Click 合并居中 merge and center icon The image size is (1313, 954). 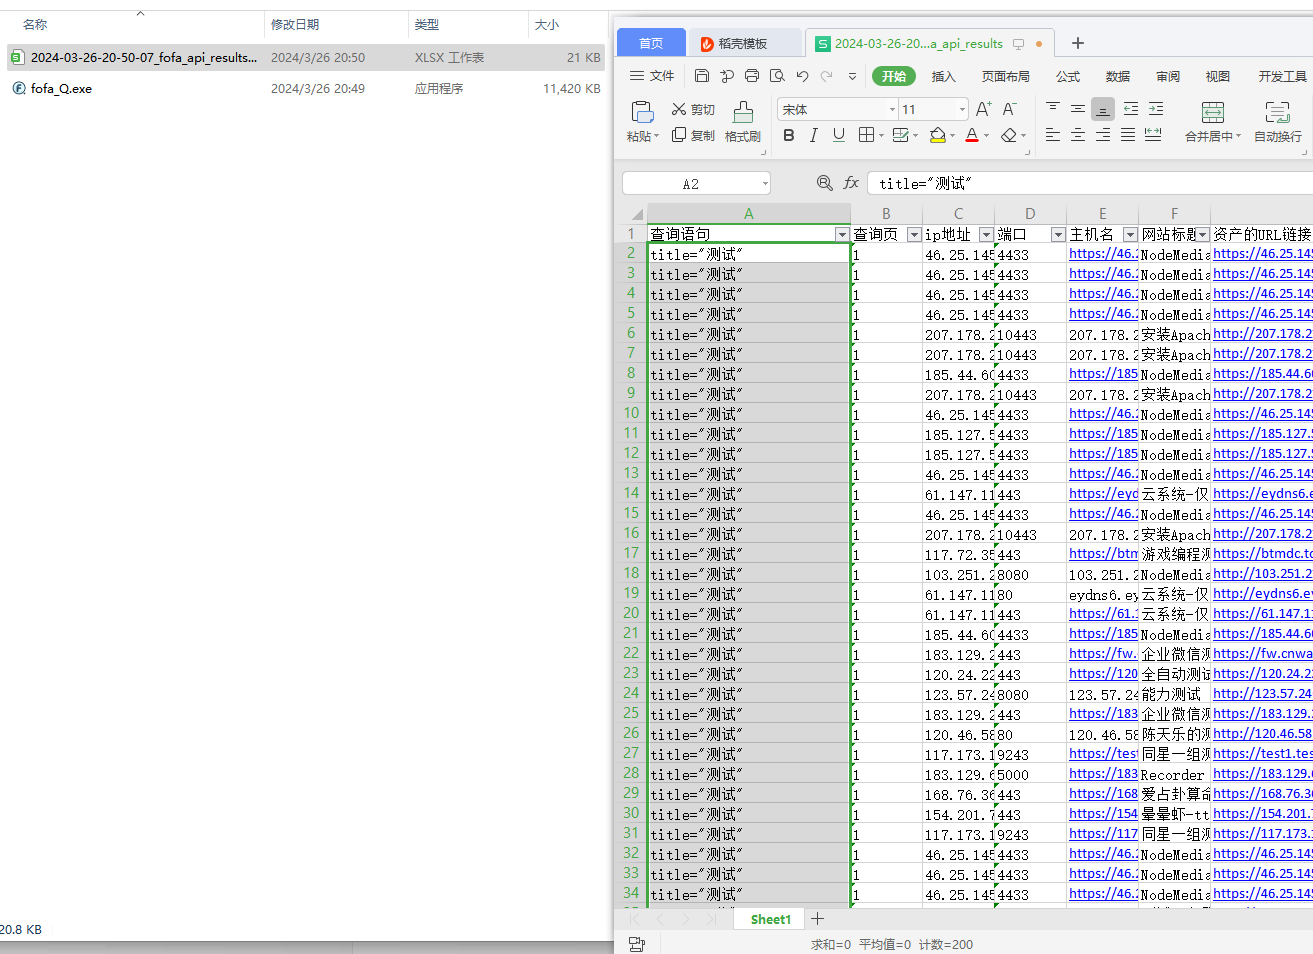pyautogui.click(x=1213, y=112)
